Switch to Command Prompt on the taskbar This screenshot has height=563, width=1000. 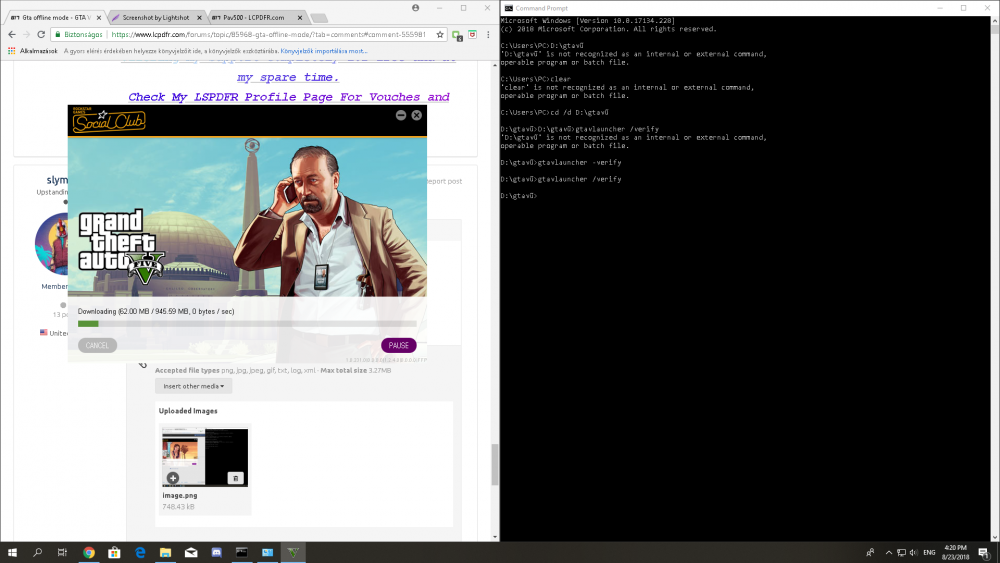tap(242, 552)
